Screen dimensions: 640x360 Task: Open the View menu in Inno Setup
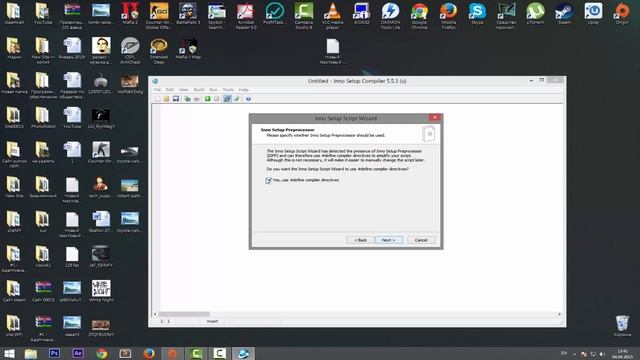(x=184, y=89)
